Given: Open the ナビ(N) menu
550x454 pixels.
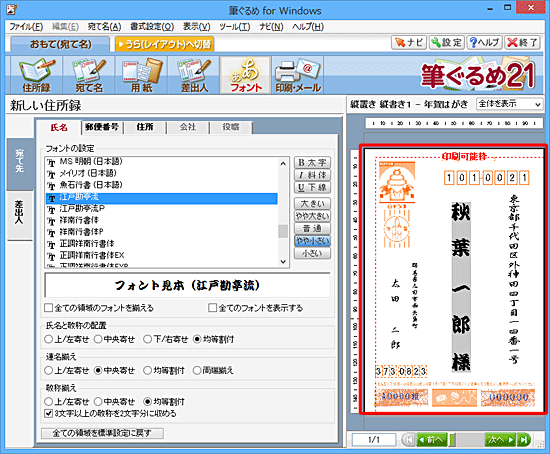Looking at the screenshot, I should 271,27.
